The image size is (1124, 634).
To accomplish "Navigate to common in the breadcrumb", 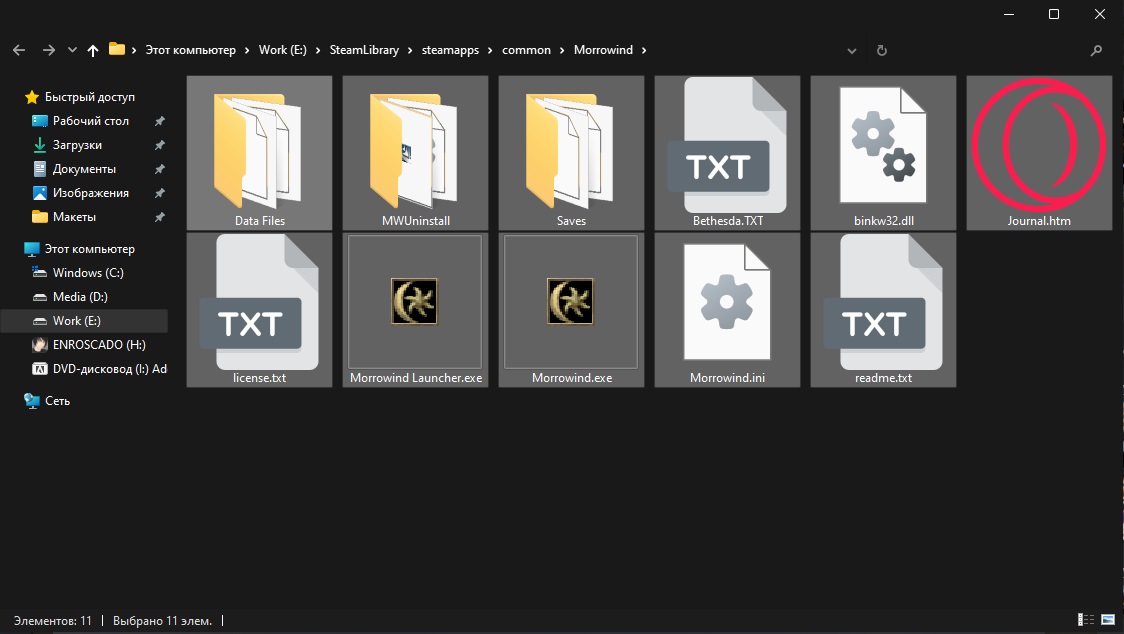I will point(526,50).
